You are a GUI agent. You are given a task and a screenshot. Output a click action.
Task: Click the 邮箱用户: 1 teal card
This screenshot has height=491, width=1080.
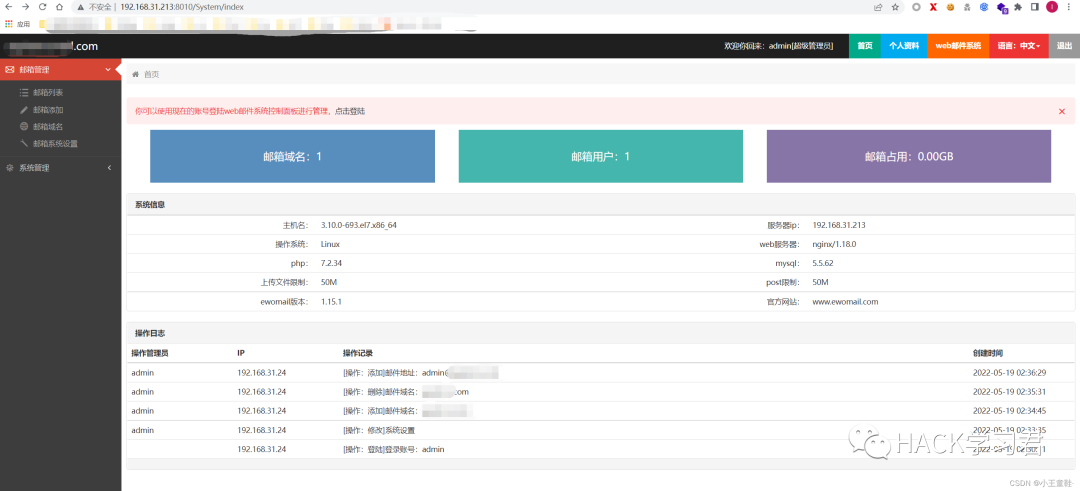point(601,156)
